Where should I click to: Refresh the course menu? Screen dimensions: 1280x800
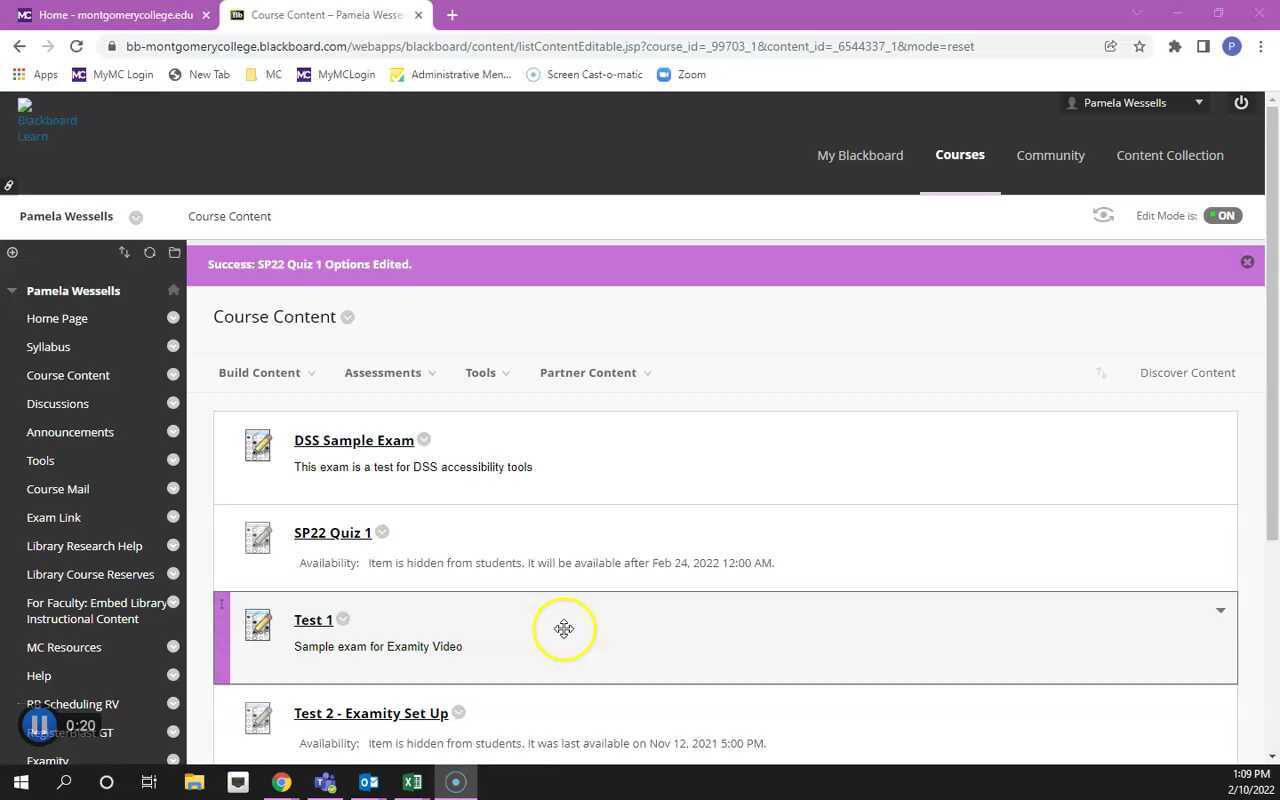coord(150,252)
